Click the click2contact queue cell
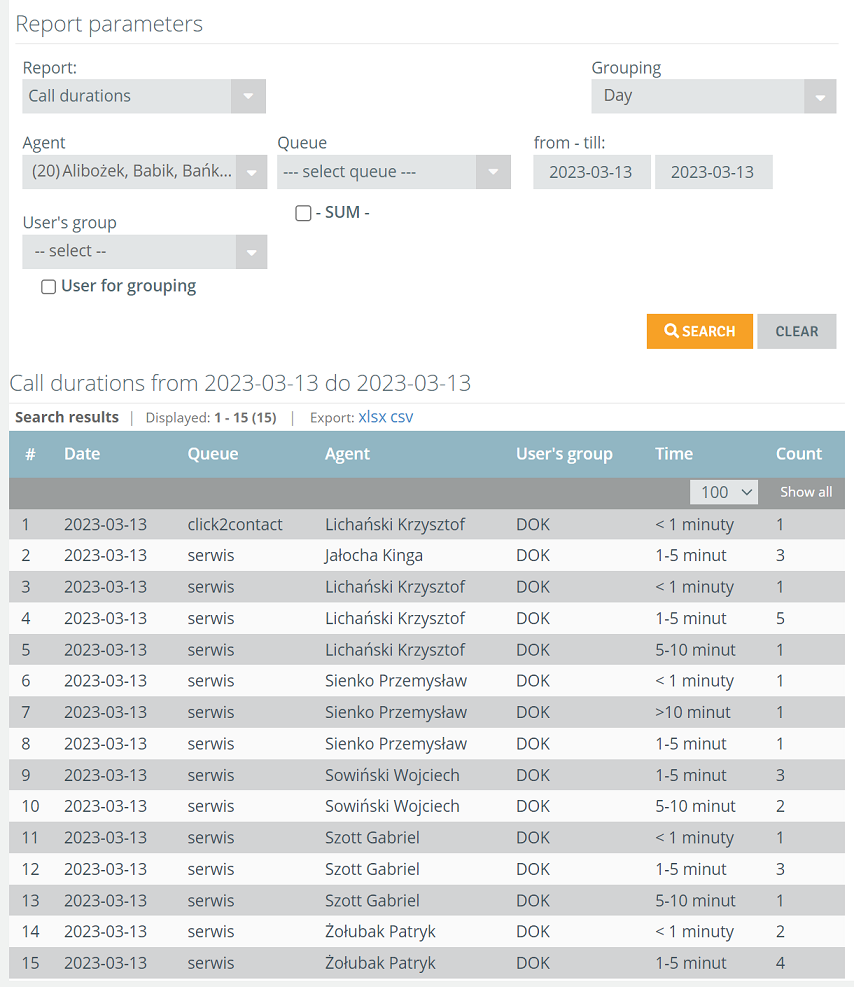854x987 pixels. 235,524
